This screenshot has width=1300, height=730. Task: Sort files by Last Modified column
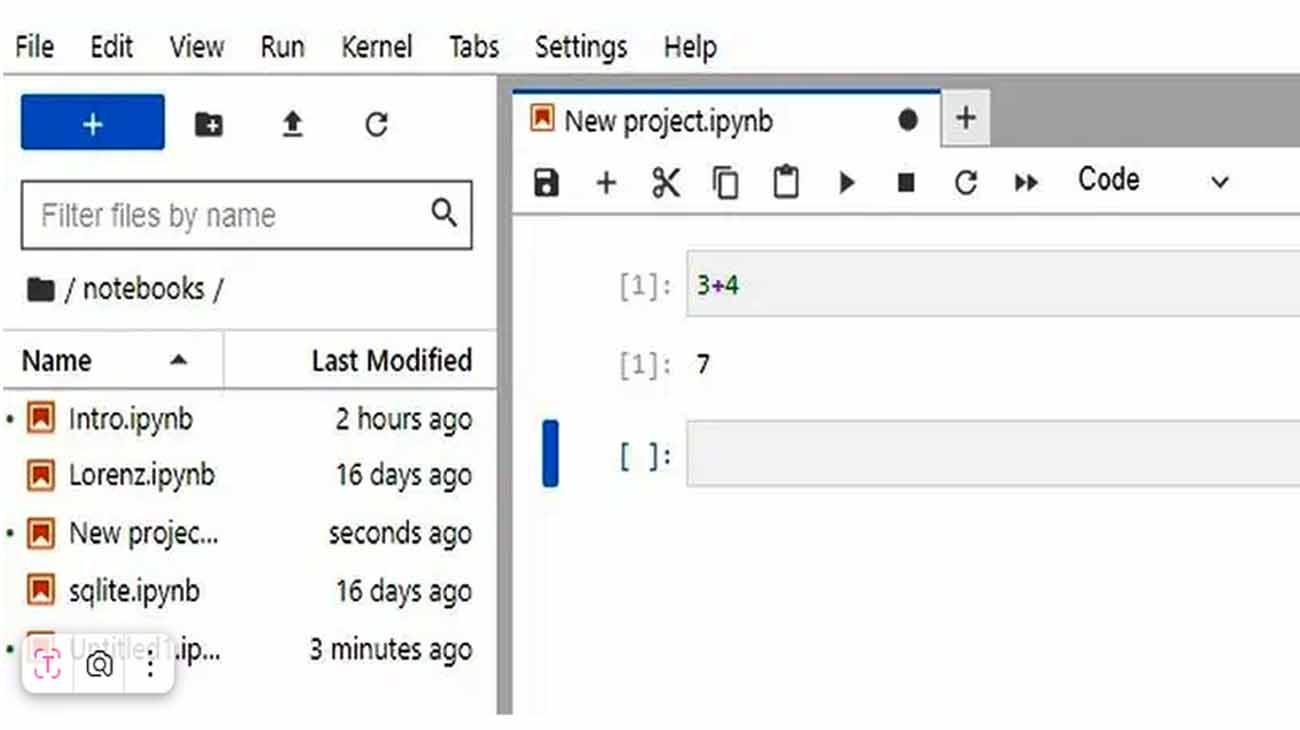pos(391,360)
